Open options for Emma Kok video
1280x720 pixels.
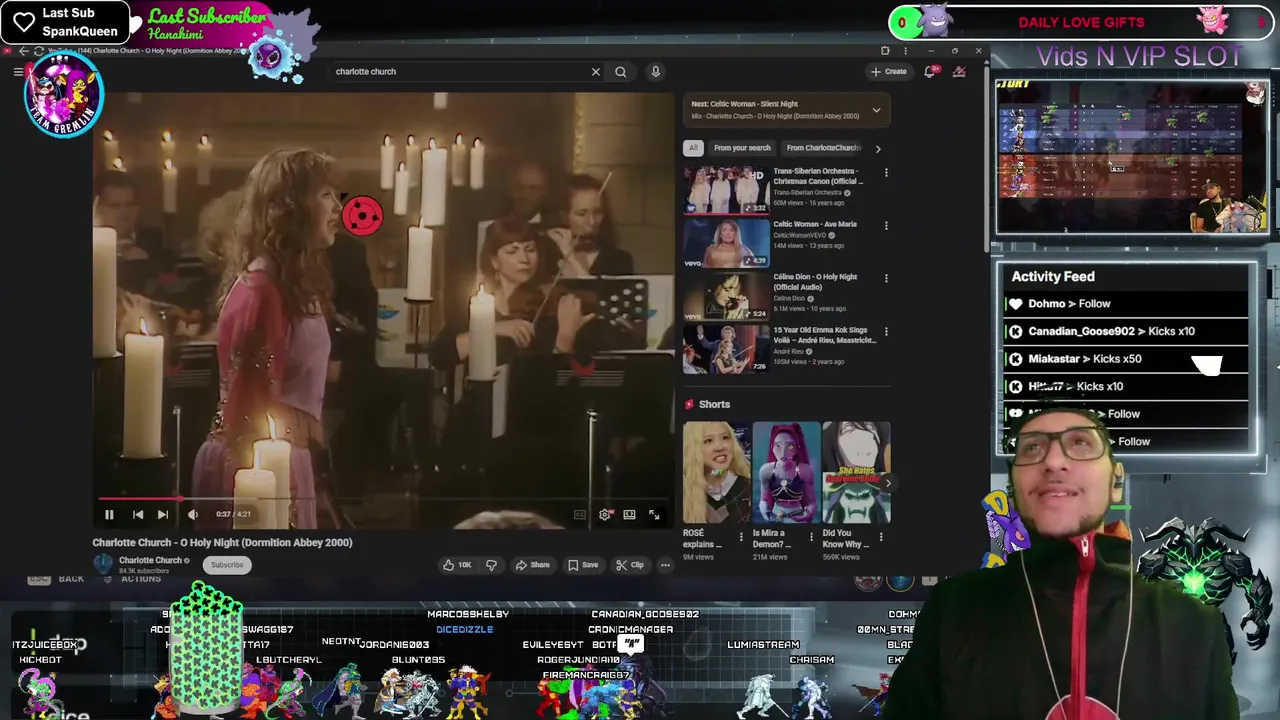[886, 332]
